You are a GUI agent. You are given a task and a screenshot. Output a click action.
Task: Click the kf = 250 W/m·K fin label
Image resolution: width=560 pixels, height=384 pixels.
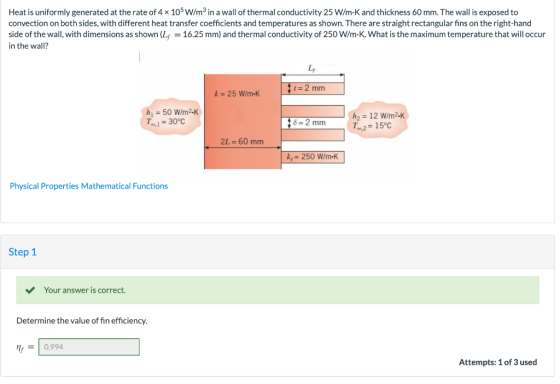click(312, 157)
